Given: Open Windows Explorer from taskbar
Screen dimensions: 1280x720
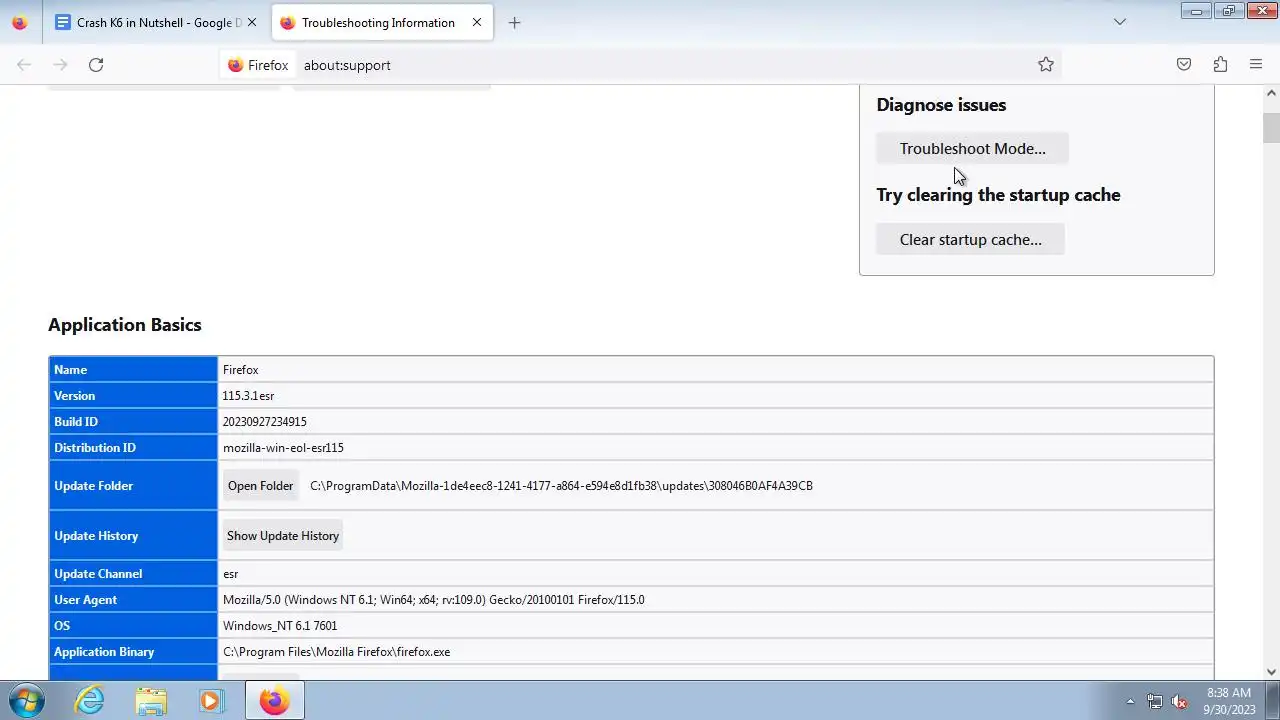Looking at the screenshot, I should point(150,700).
